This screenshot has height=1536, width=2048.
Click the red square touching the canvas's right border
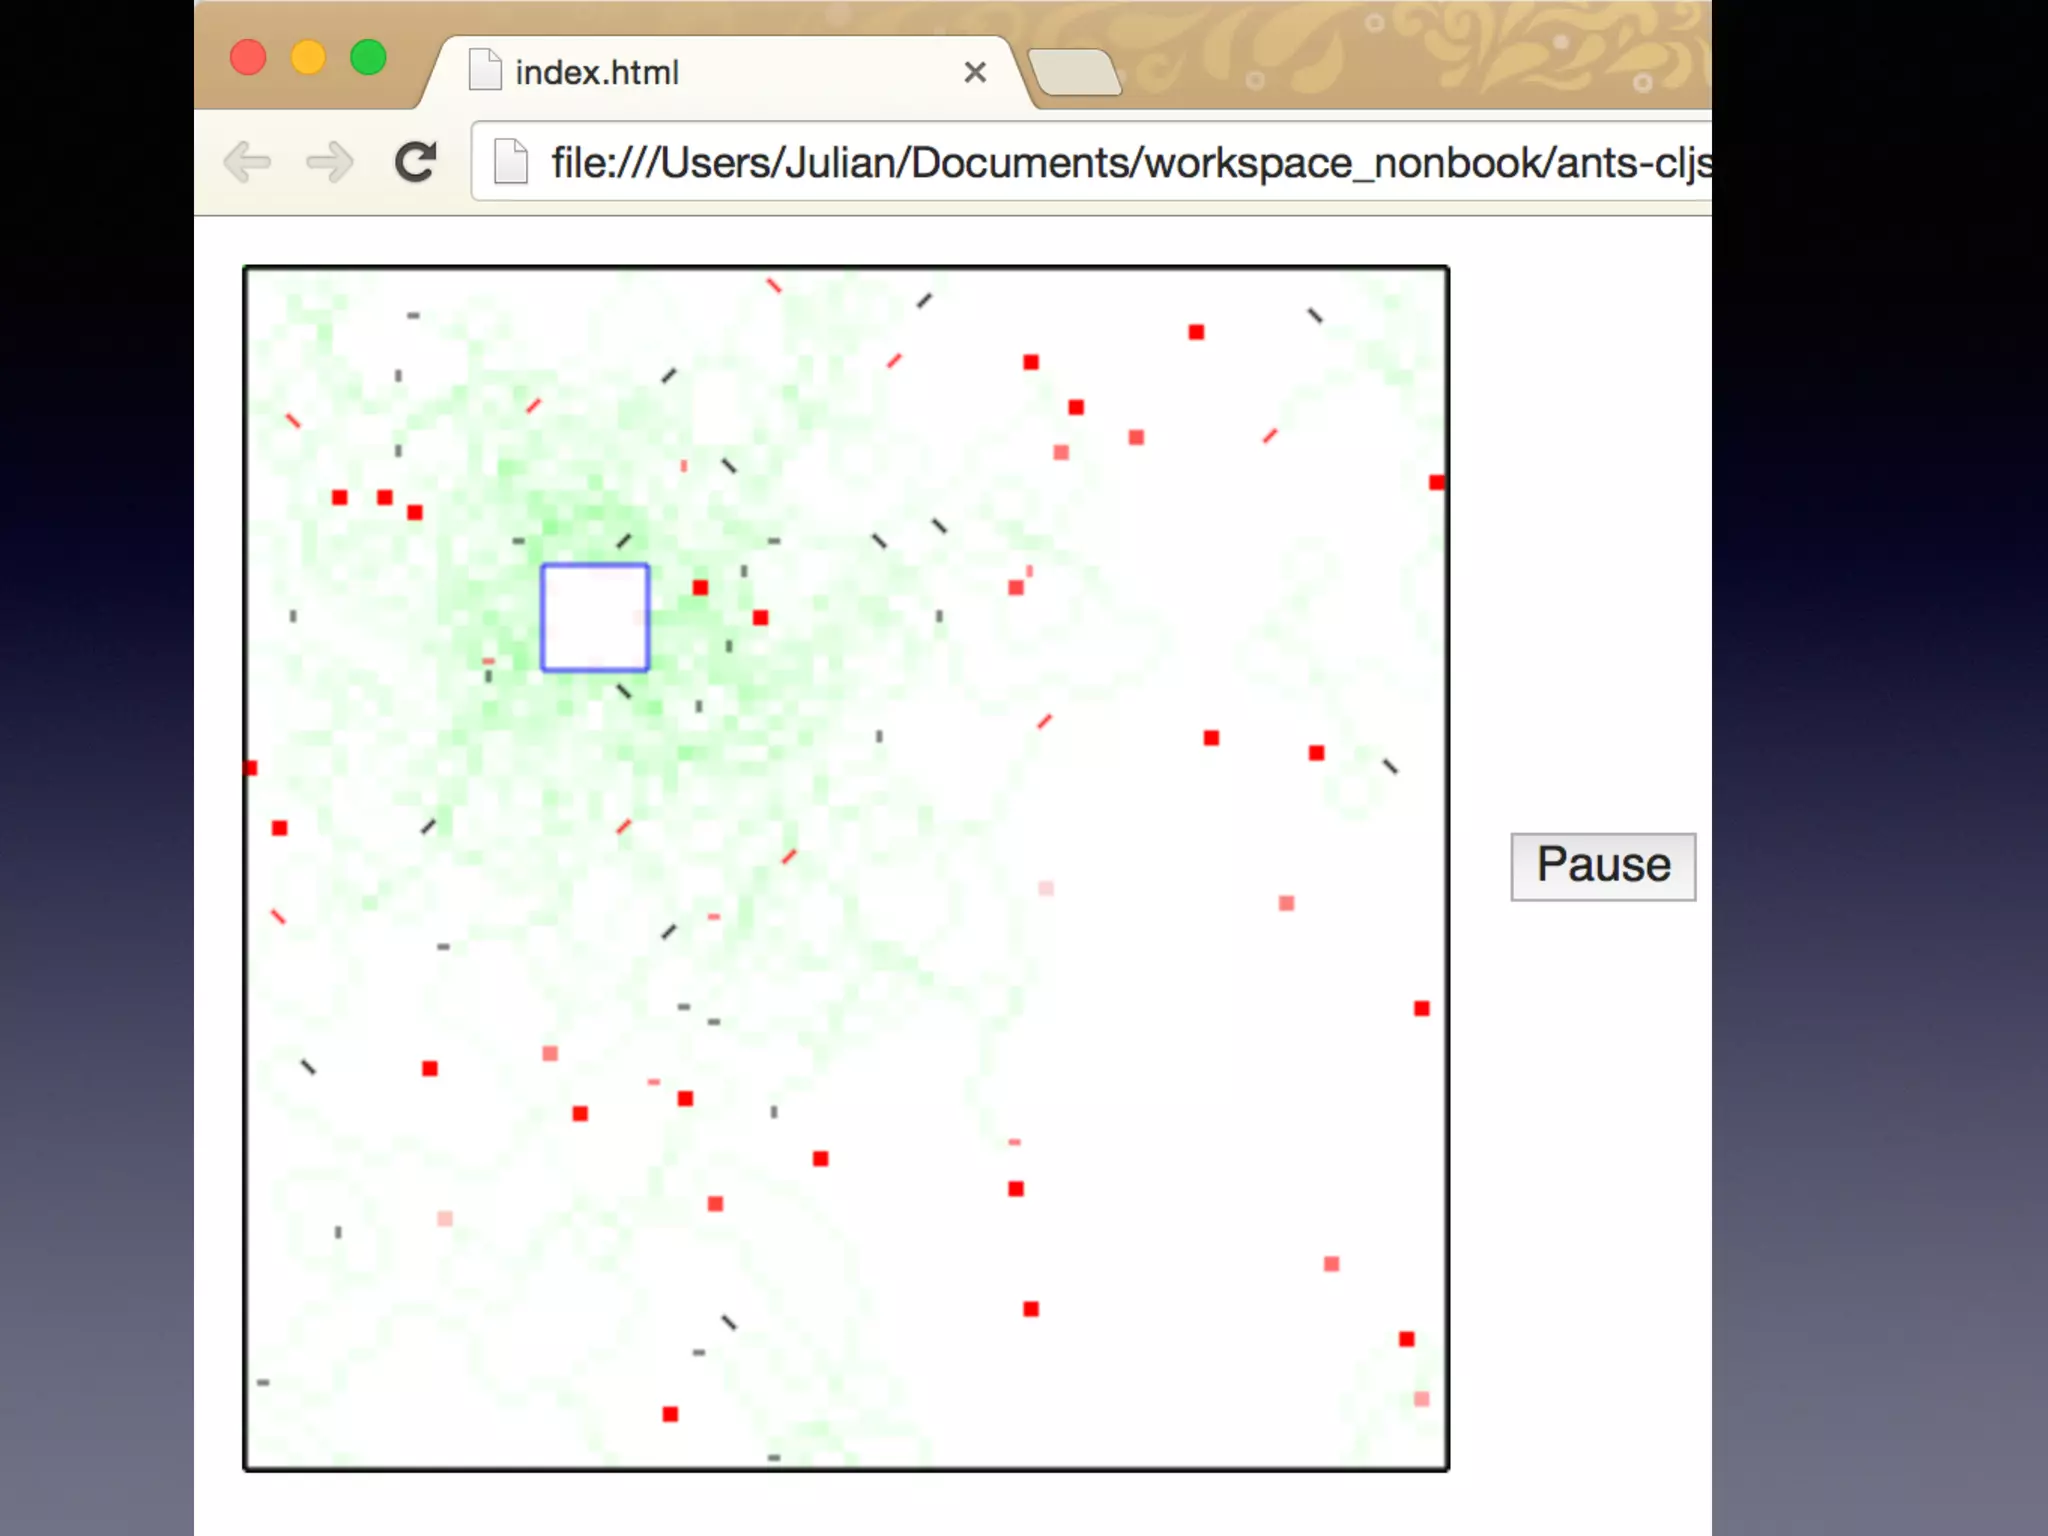1437,483
